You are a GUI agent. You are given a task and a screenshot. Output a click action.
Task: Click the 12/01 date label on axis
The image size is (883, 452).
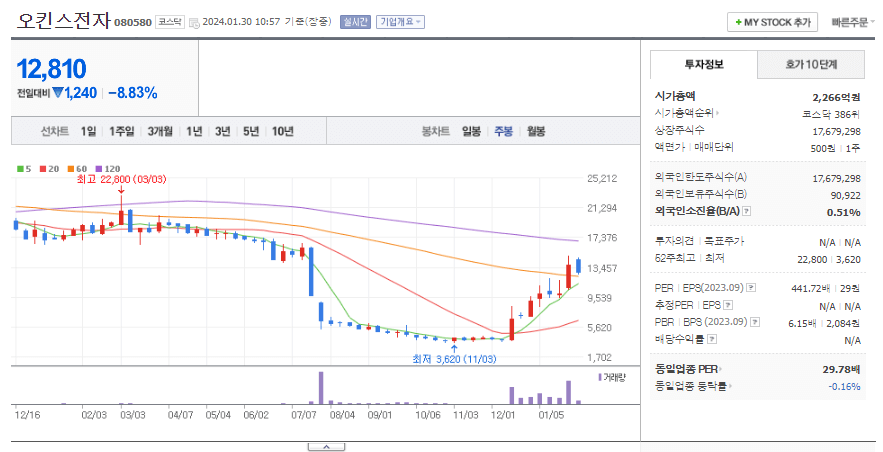[503, 415]
